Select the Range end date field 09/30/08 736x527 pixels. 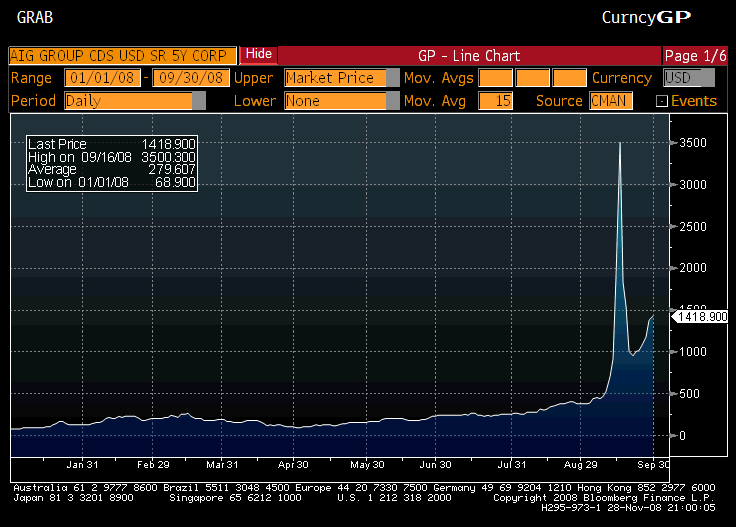[x=189, y=78]
